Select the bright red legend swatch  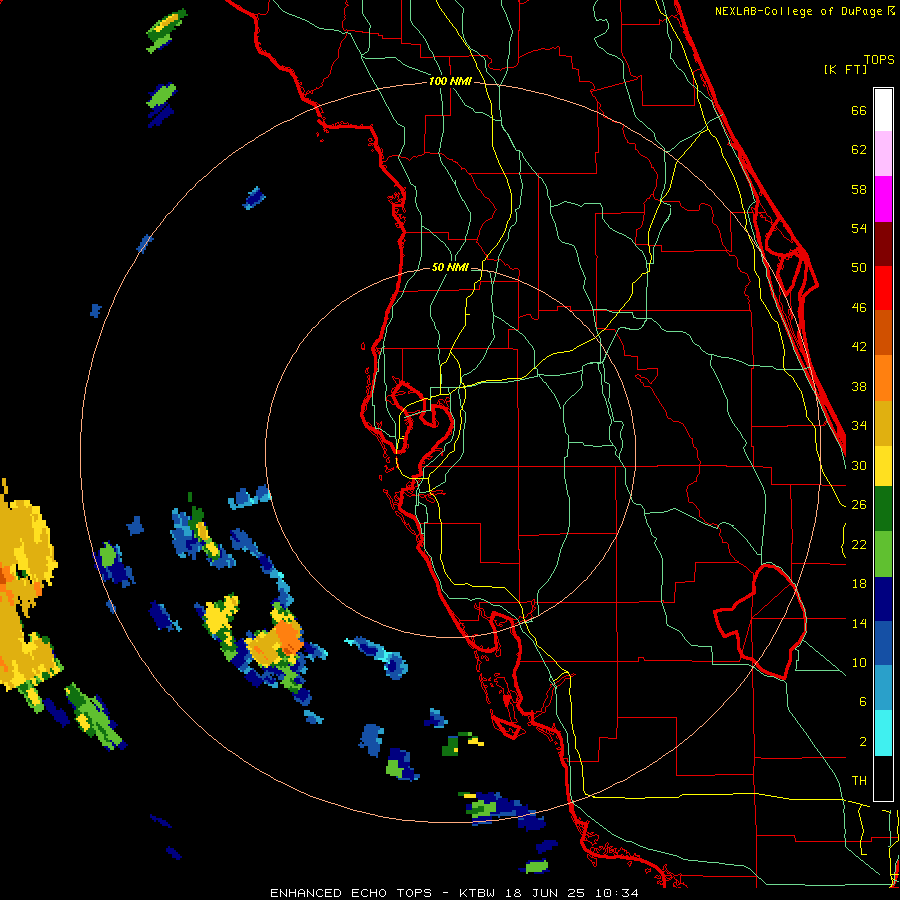point(883,288)
